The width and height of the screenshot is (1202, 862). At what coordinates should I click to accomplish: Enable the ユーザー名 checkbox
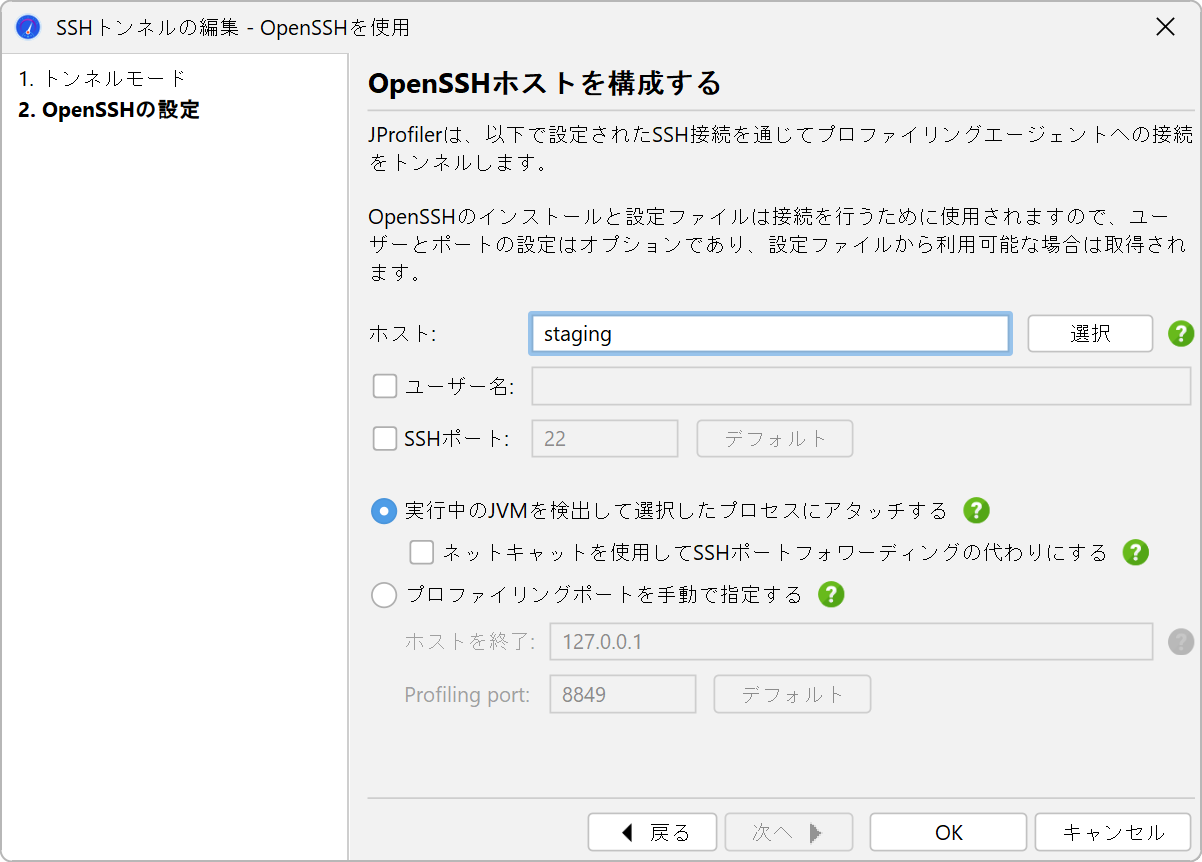[385, 386]
